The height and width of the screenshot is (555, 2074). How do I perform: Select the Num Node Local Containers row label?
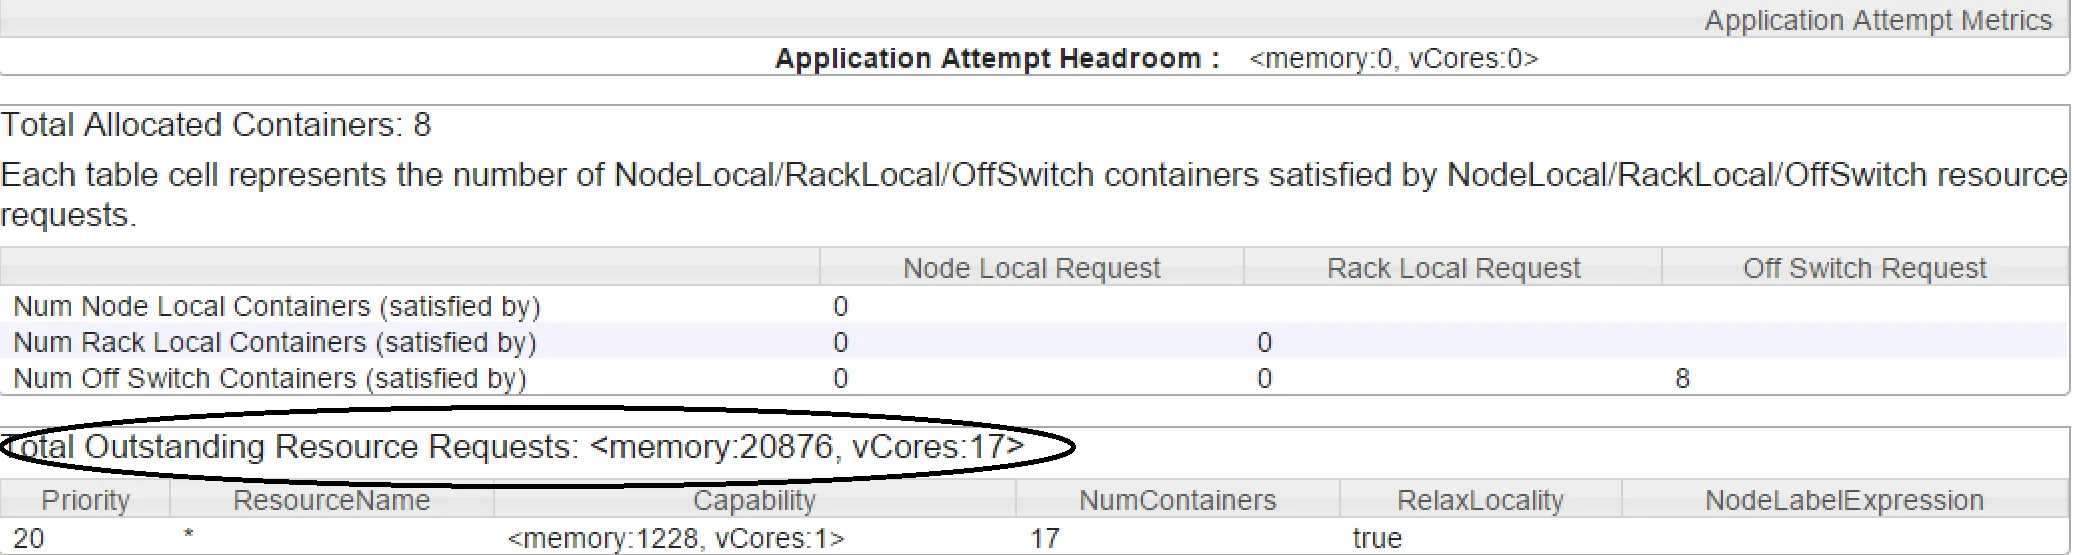tap(276, 306)
